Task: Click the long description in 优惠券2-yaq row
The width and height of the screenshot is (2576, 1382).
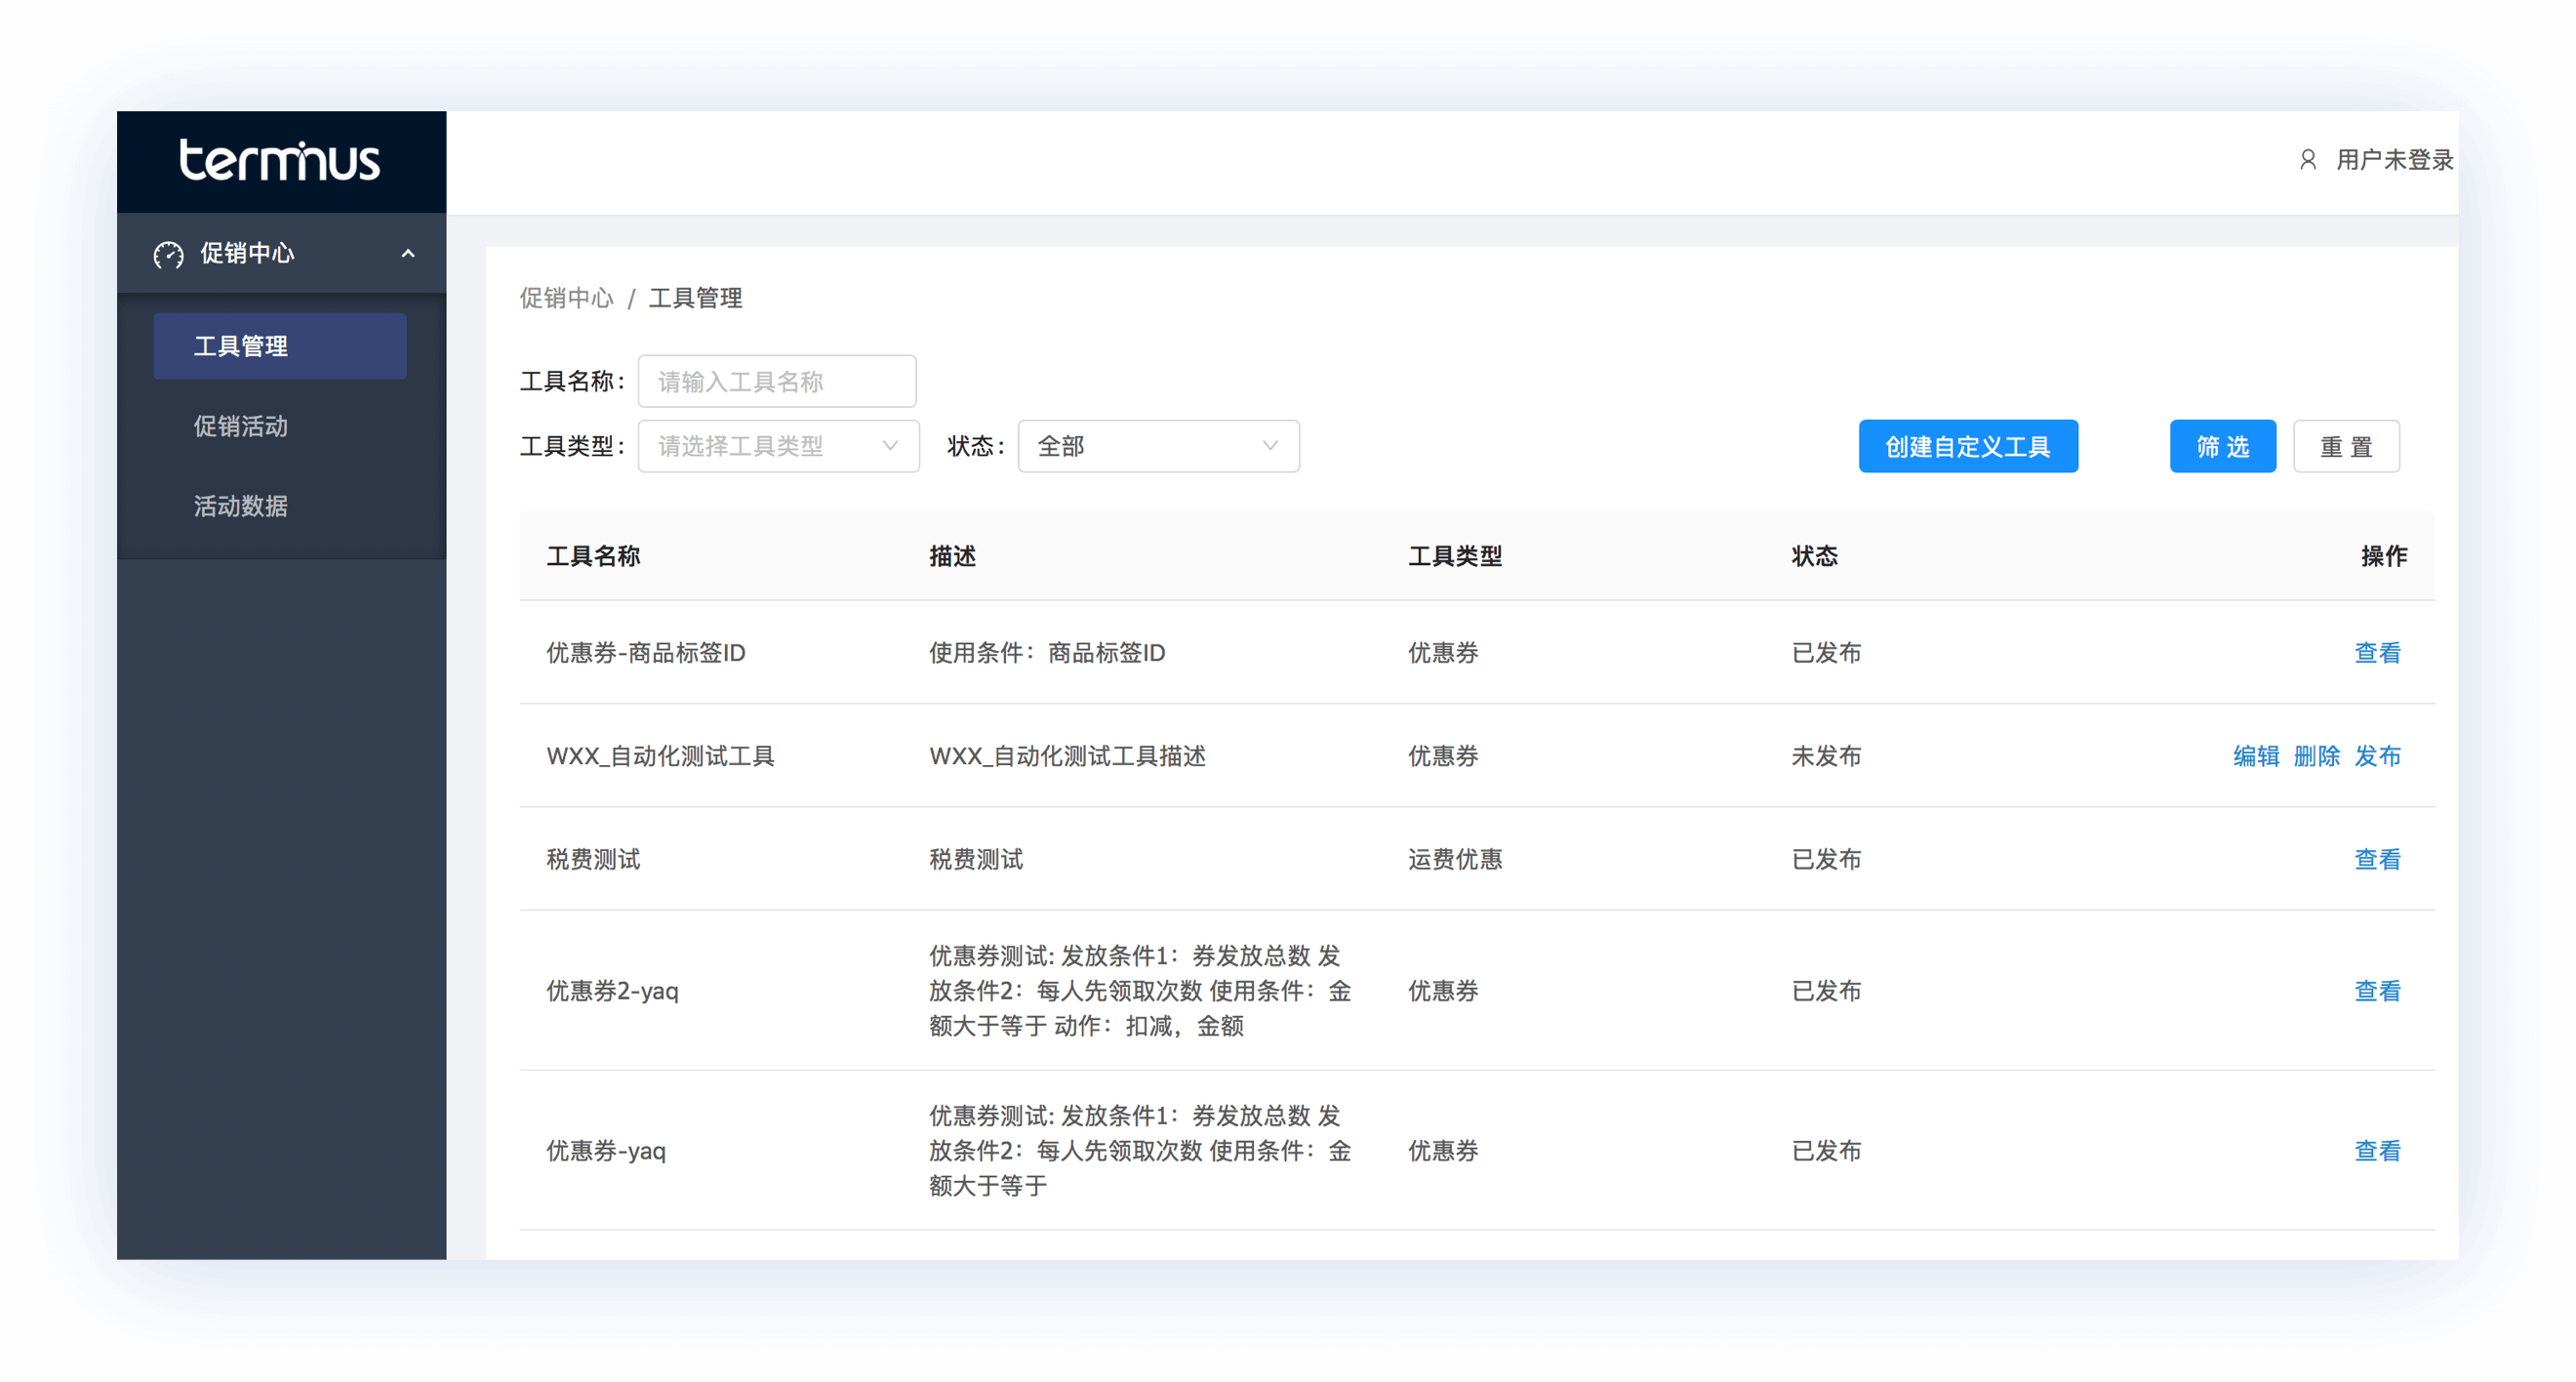Action: 1140,991
